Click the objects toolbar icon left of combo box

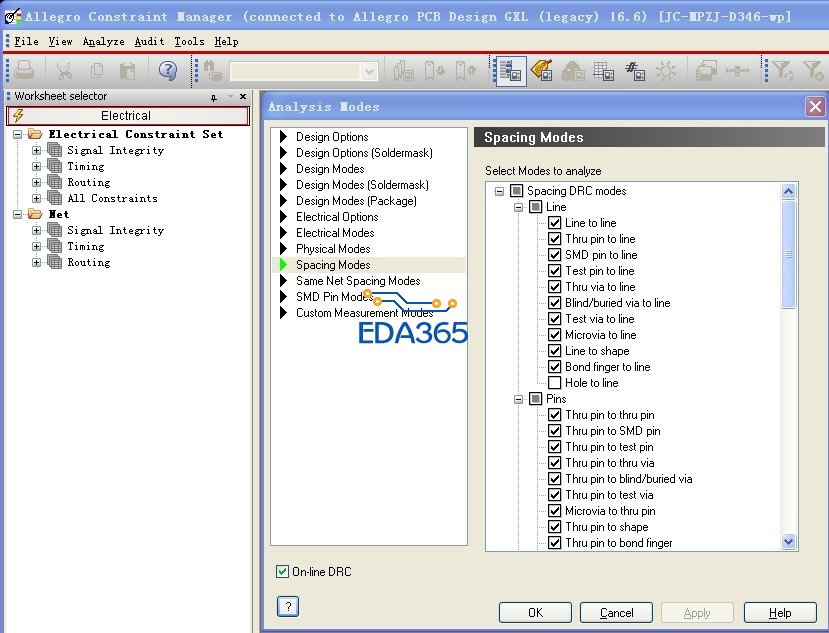(213, 70)
